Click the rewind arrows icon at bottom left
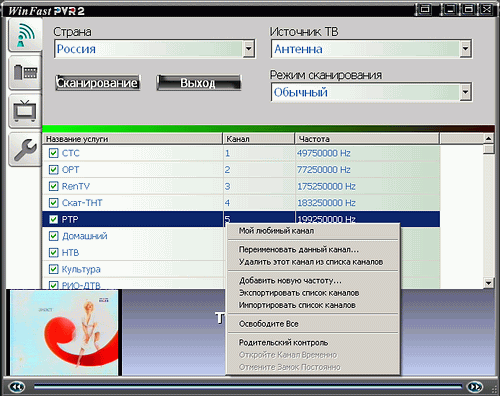The width and height of the screenshot is (500, 396). point(17,387)
